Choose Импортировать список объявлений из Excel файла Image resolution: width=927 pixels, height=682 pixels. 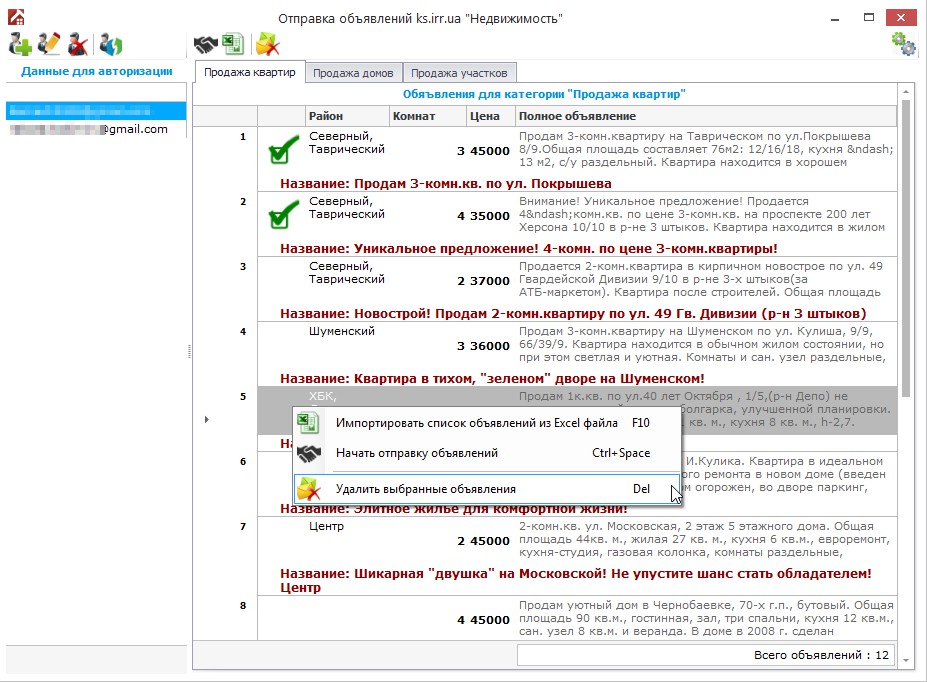pyautogui.click(x=487, y=423)
